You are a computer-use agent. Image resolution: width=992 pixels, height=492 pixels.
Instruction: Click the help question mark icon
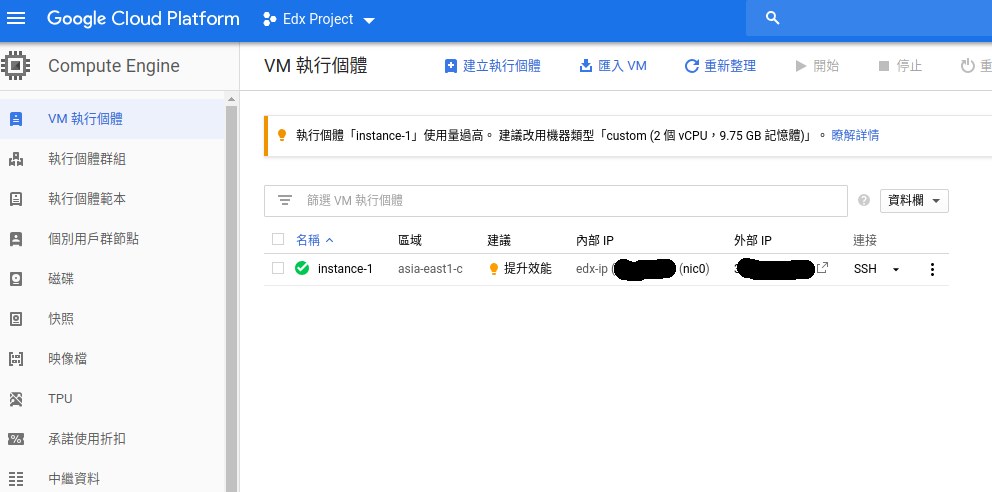864,200
